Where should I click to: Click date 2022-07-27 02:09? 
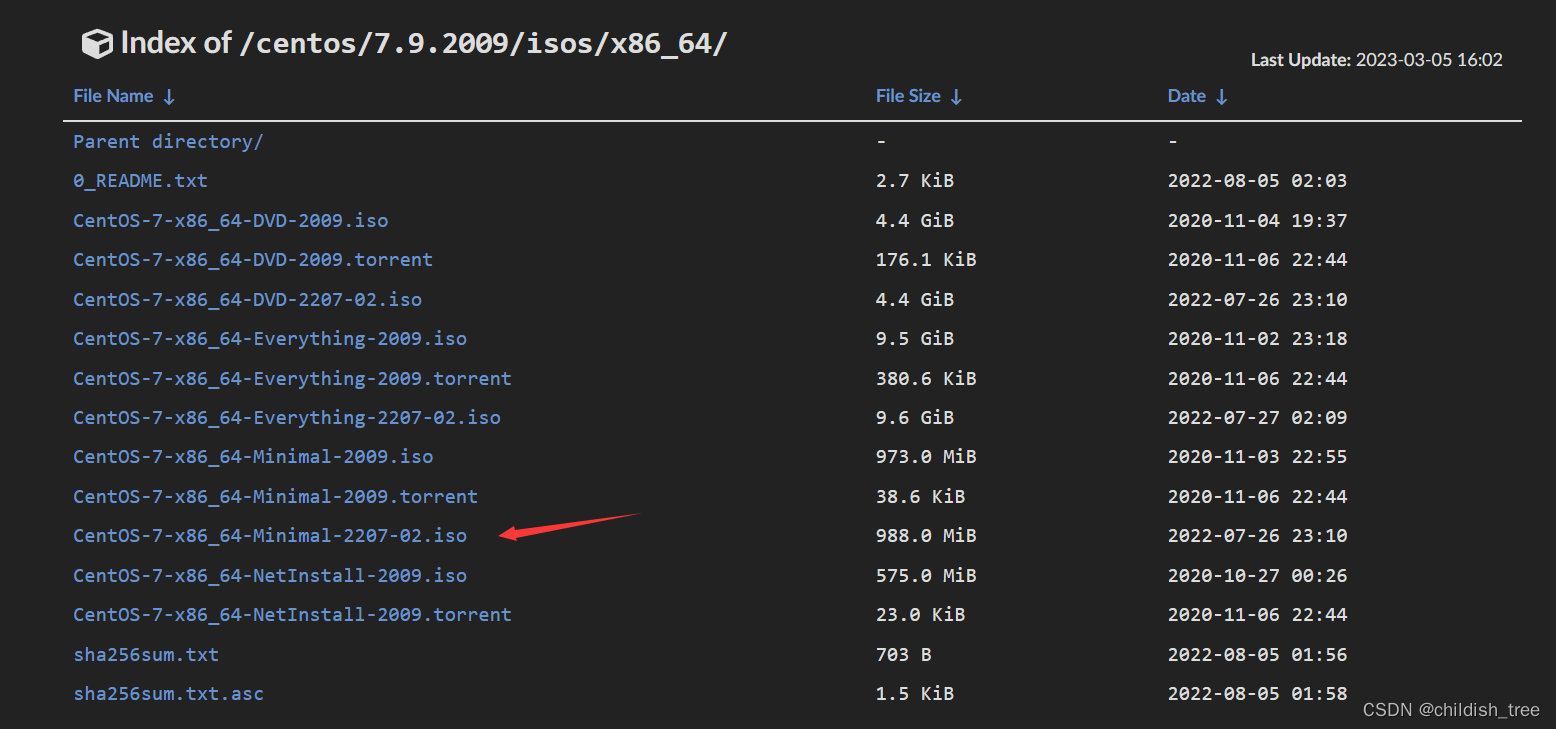(1257, 418)
